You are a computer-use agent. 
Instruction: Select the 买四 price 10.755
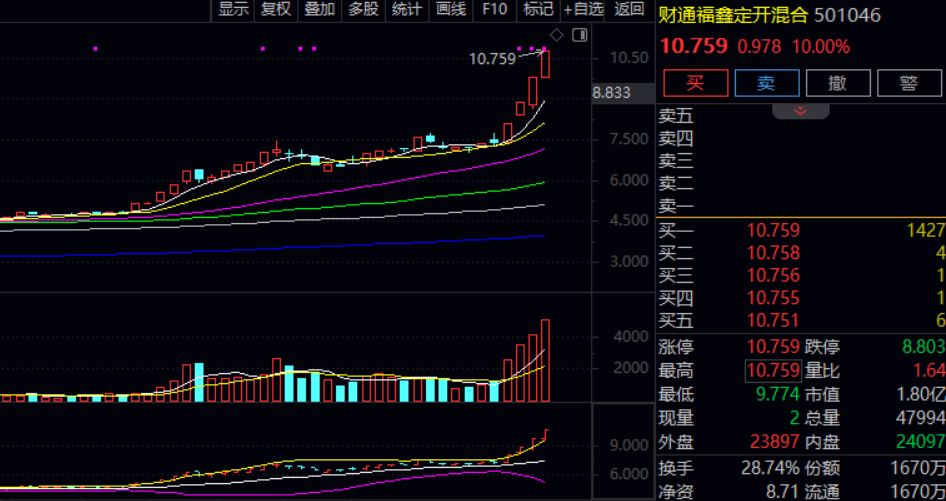(773, 298)
